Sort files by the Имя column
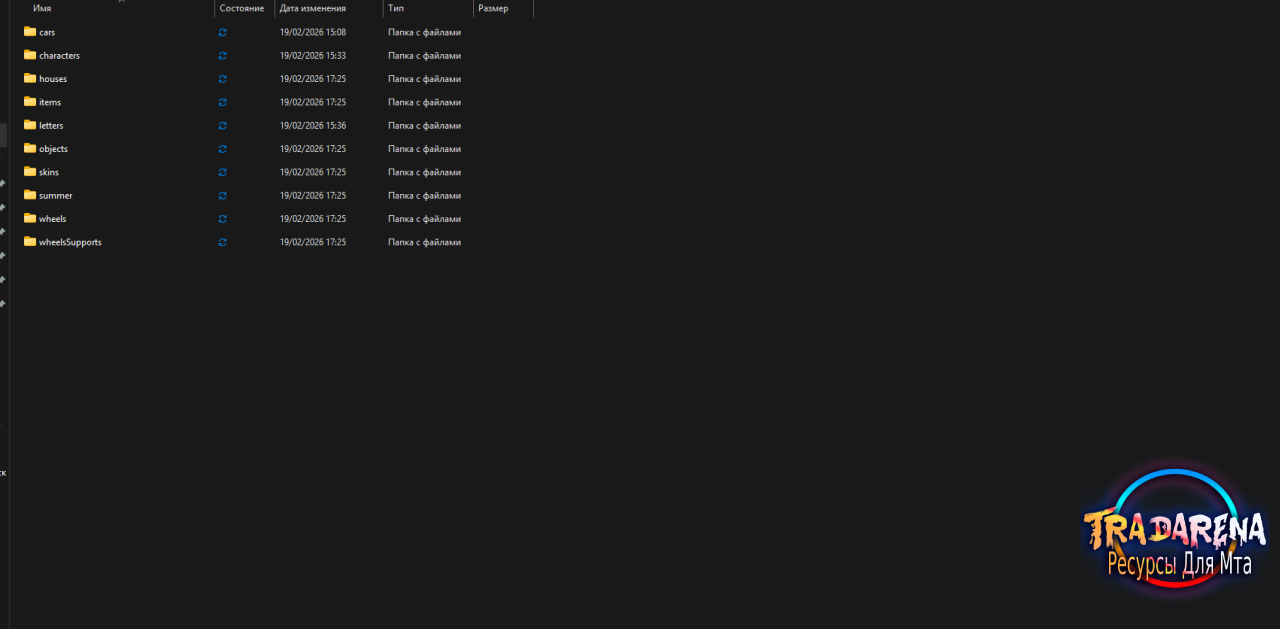1280x629 pixels. click(x=42, y=8)
